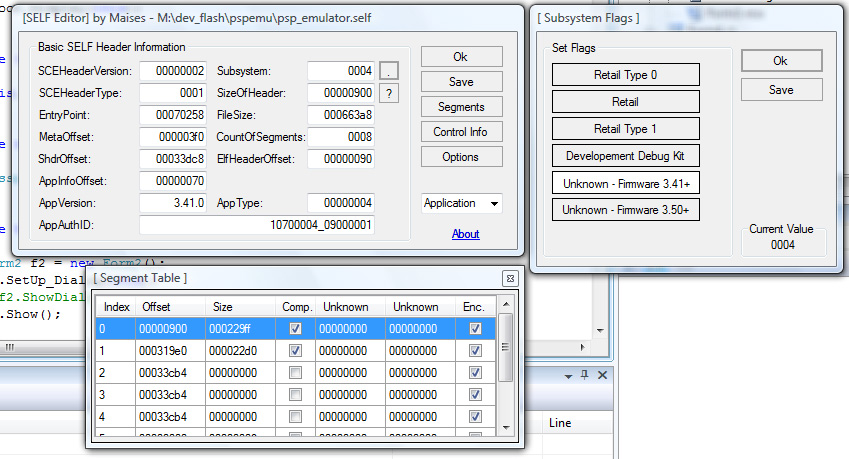Open Control Info
The width and height of the screenshot is (849, 459).
(x=461, y=132)
